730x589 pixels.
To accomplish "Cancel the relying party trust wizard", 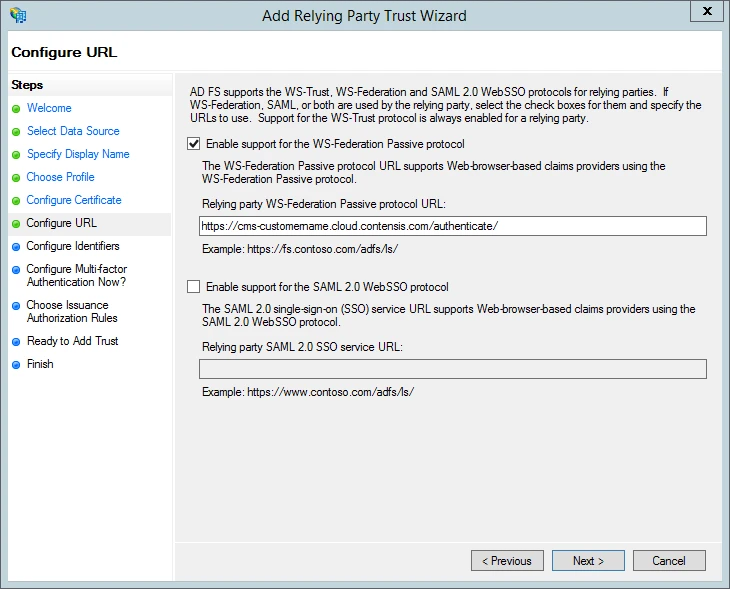I will click(669, 561).
